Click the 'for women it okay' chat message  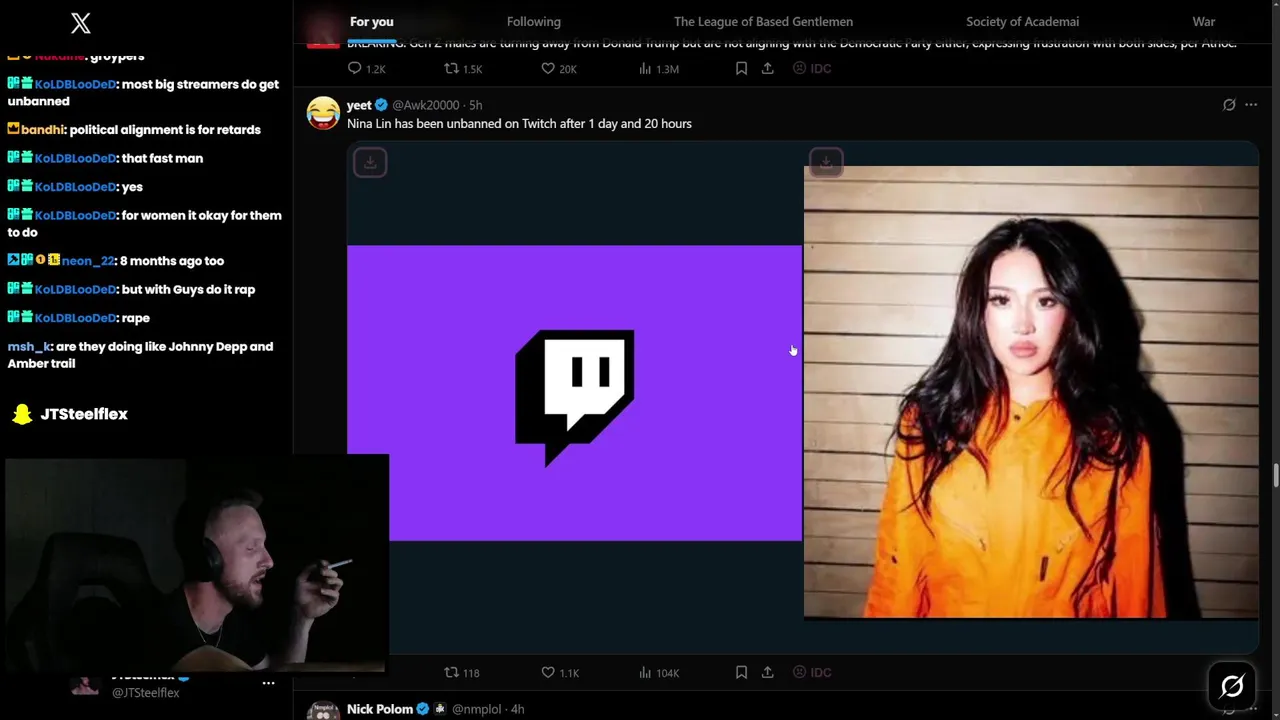tap(144, 223)
